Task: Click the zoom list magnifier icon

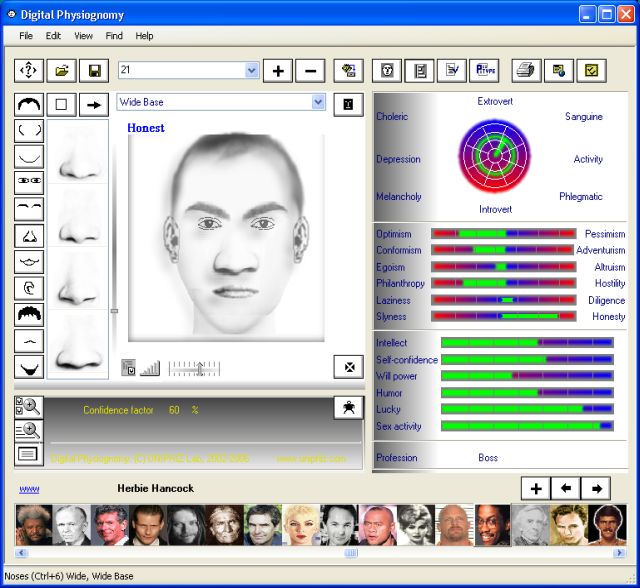Action: click(x=28, y=431)
